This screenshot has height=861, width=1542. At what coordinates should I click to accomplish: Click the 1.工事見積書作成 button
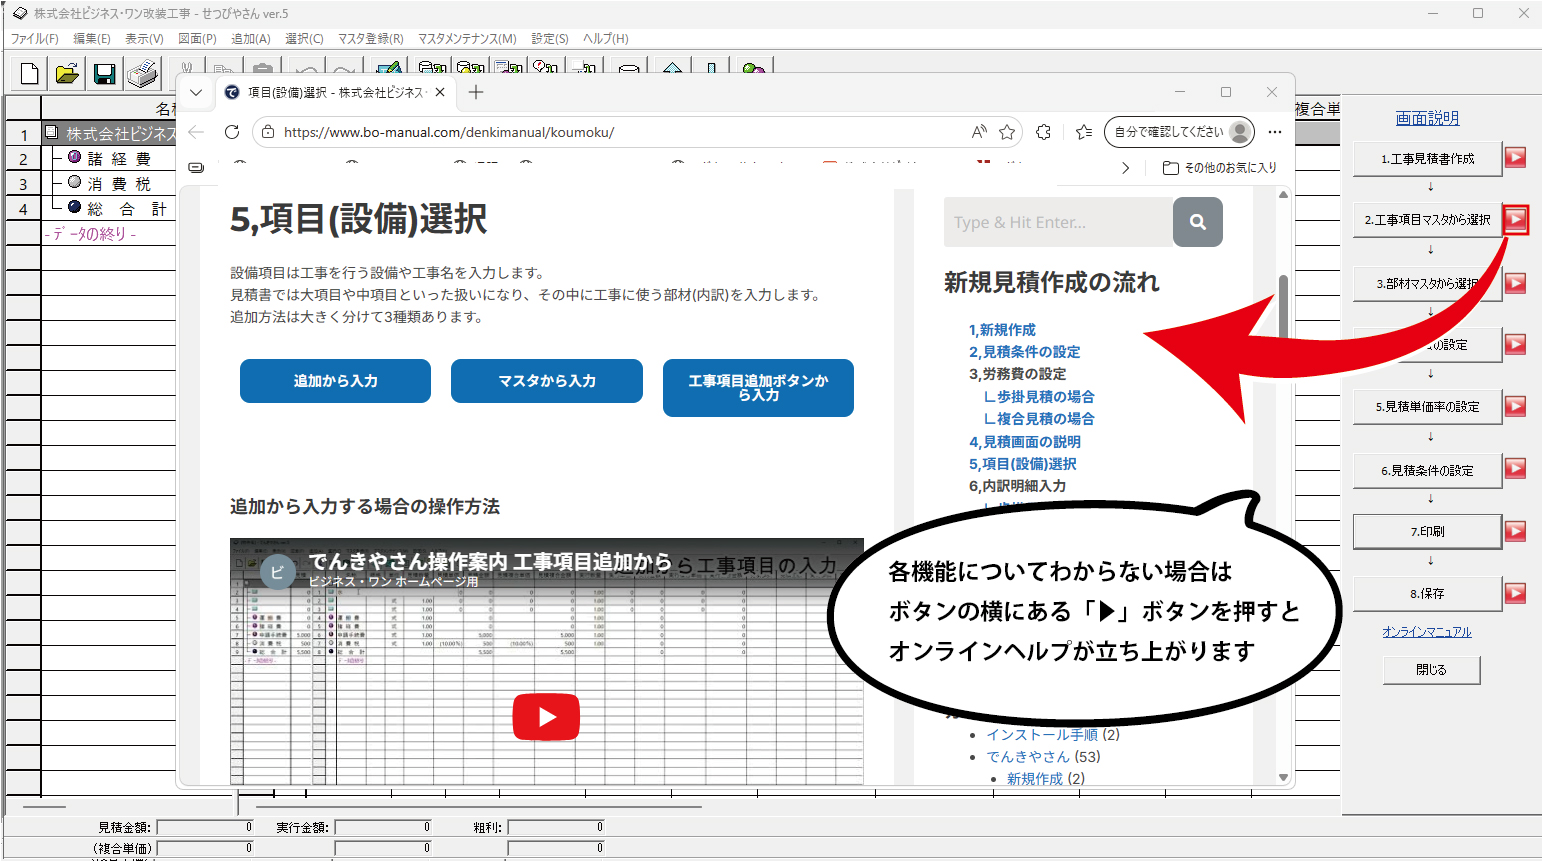[x=1427, y=158]
